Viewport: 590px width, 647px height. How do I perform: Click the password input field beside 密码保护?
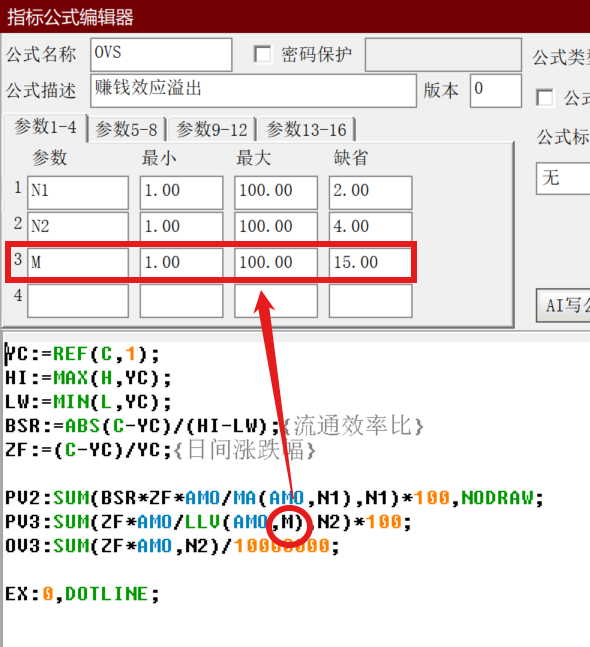coord(443,54)
